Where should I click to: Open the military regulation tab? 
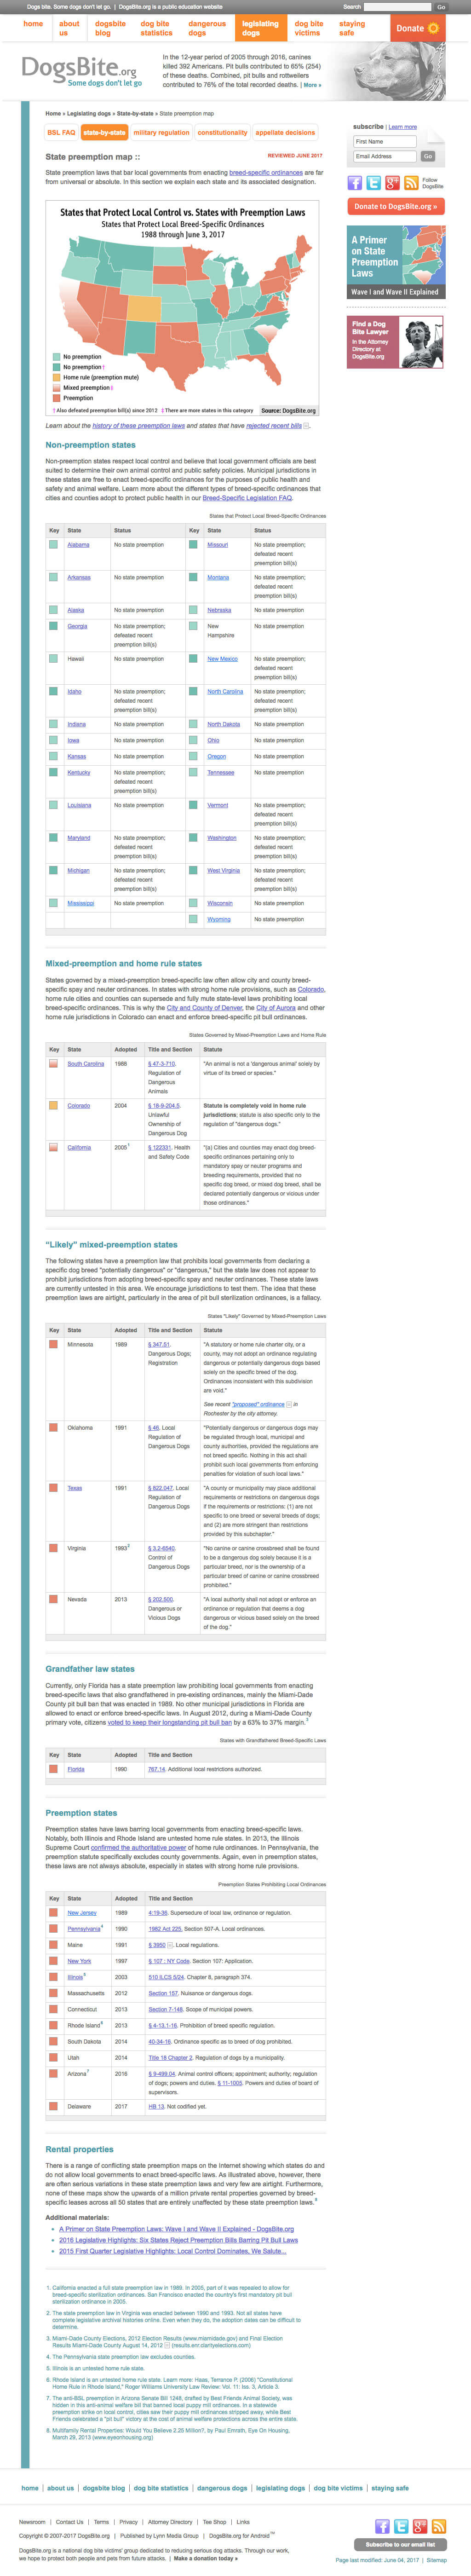pos(161,132)
